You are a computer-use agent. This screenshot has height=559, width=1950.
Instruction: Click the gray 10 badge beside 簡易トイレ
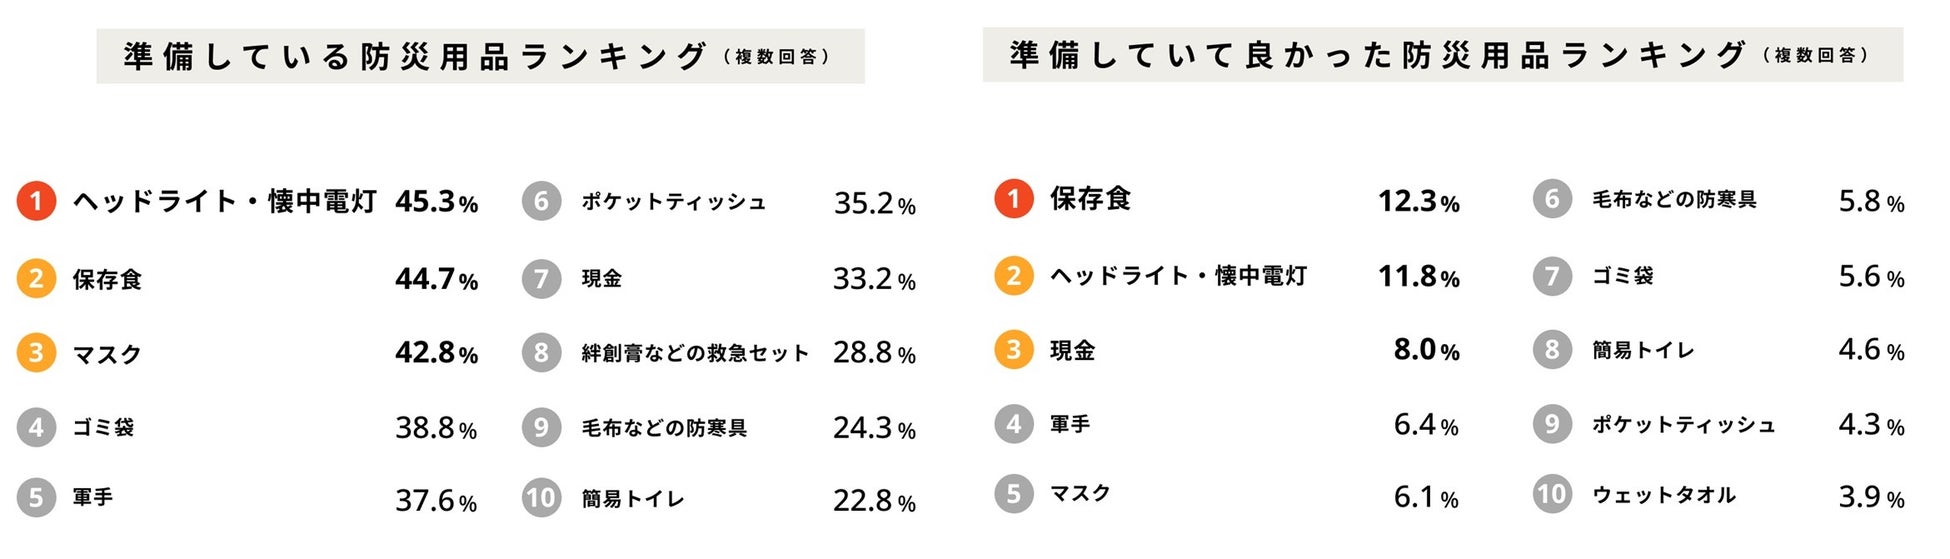[541, 498]
